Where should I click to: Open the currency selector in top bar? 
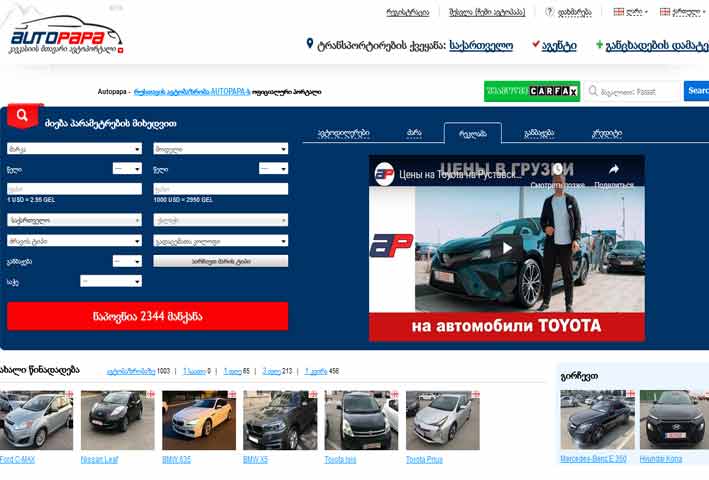tap(631, 12)
